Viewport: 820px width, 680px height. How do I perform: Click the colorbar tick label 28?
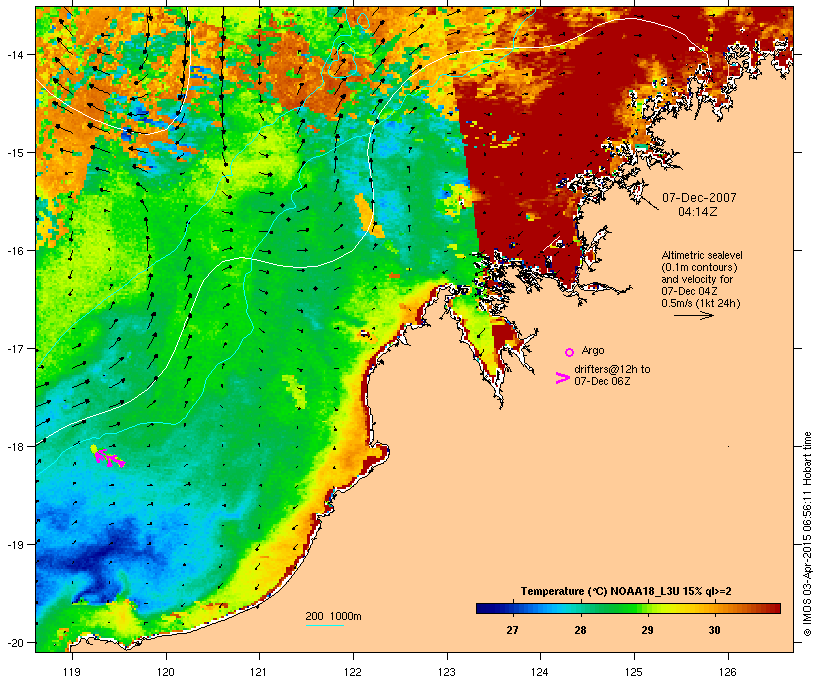tap(580, 630)
